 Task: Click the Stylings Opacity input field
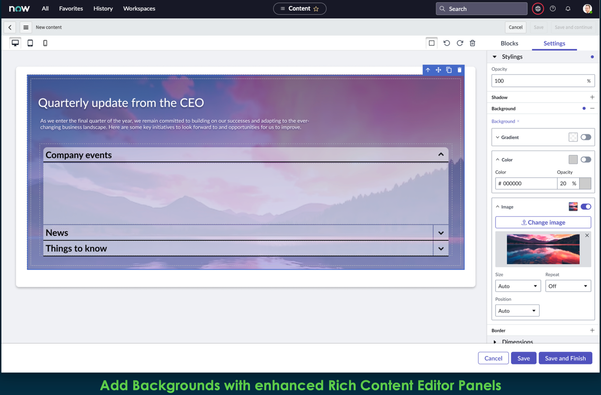pos(543,81)
